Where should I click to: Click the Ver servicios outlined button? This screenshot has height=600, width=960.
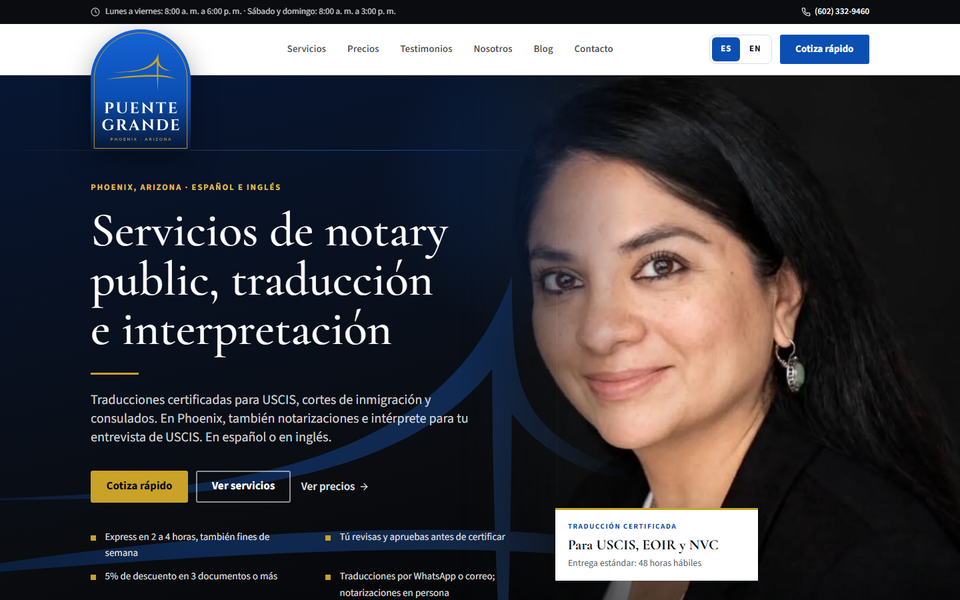[243, 486]
